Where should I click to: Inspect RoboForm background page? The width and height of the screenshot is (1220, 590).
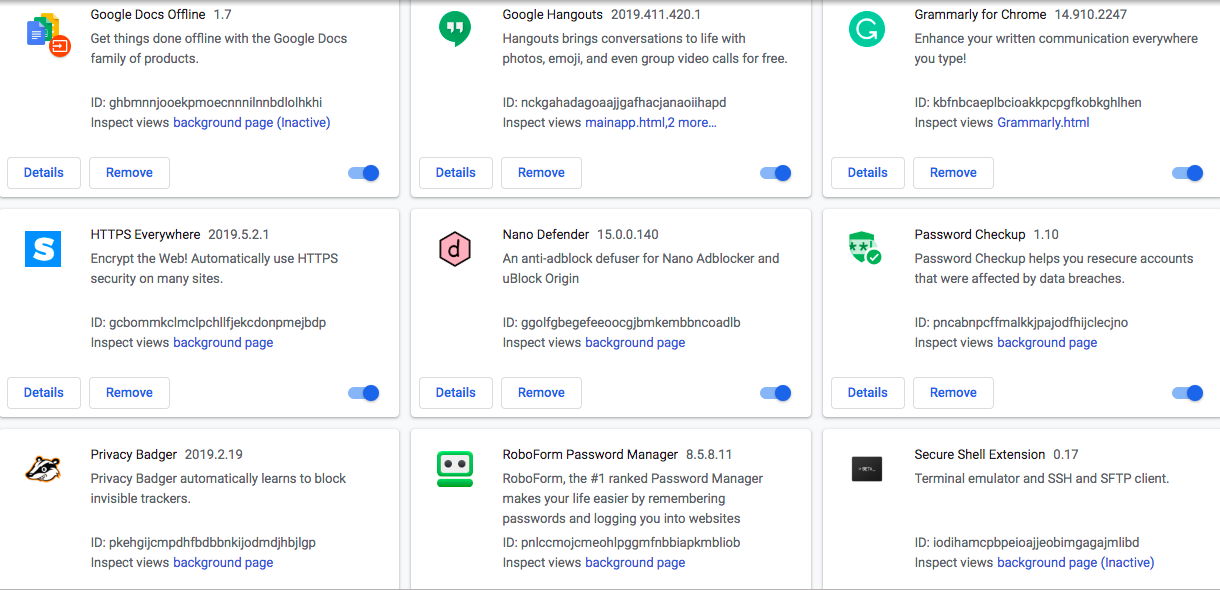click(635, 563)
